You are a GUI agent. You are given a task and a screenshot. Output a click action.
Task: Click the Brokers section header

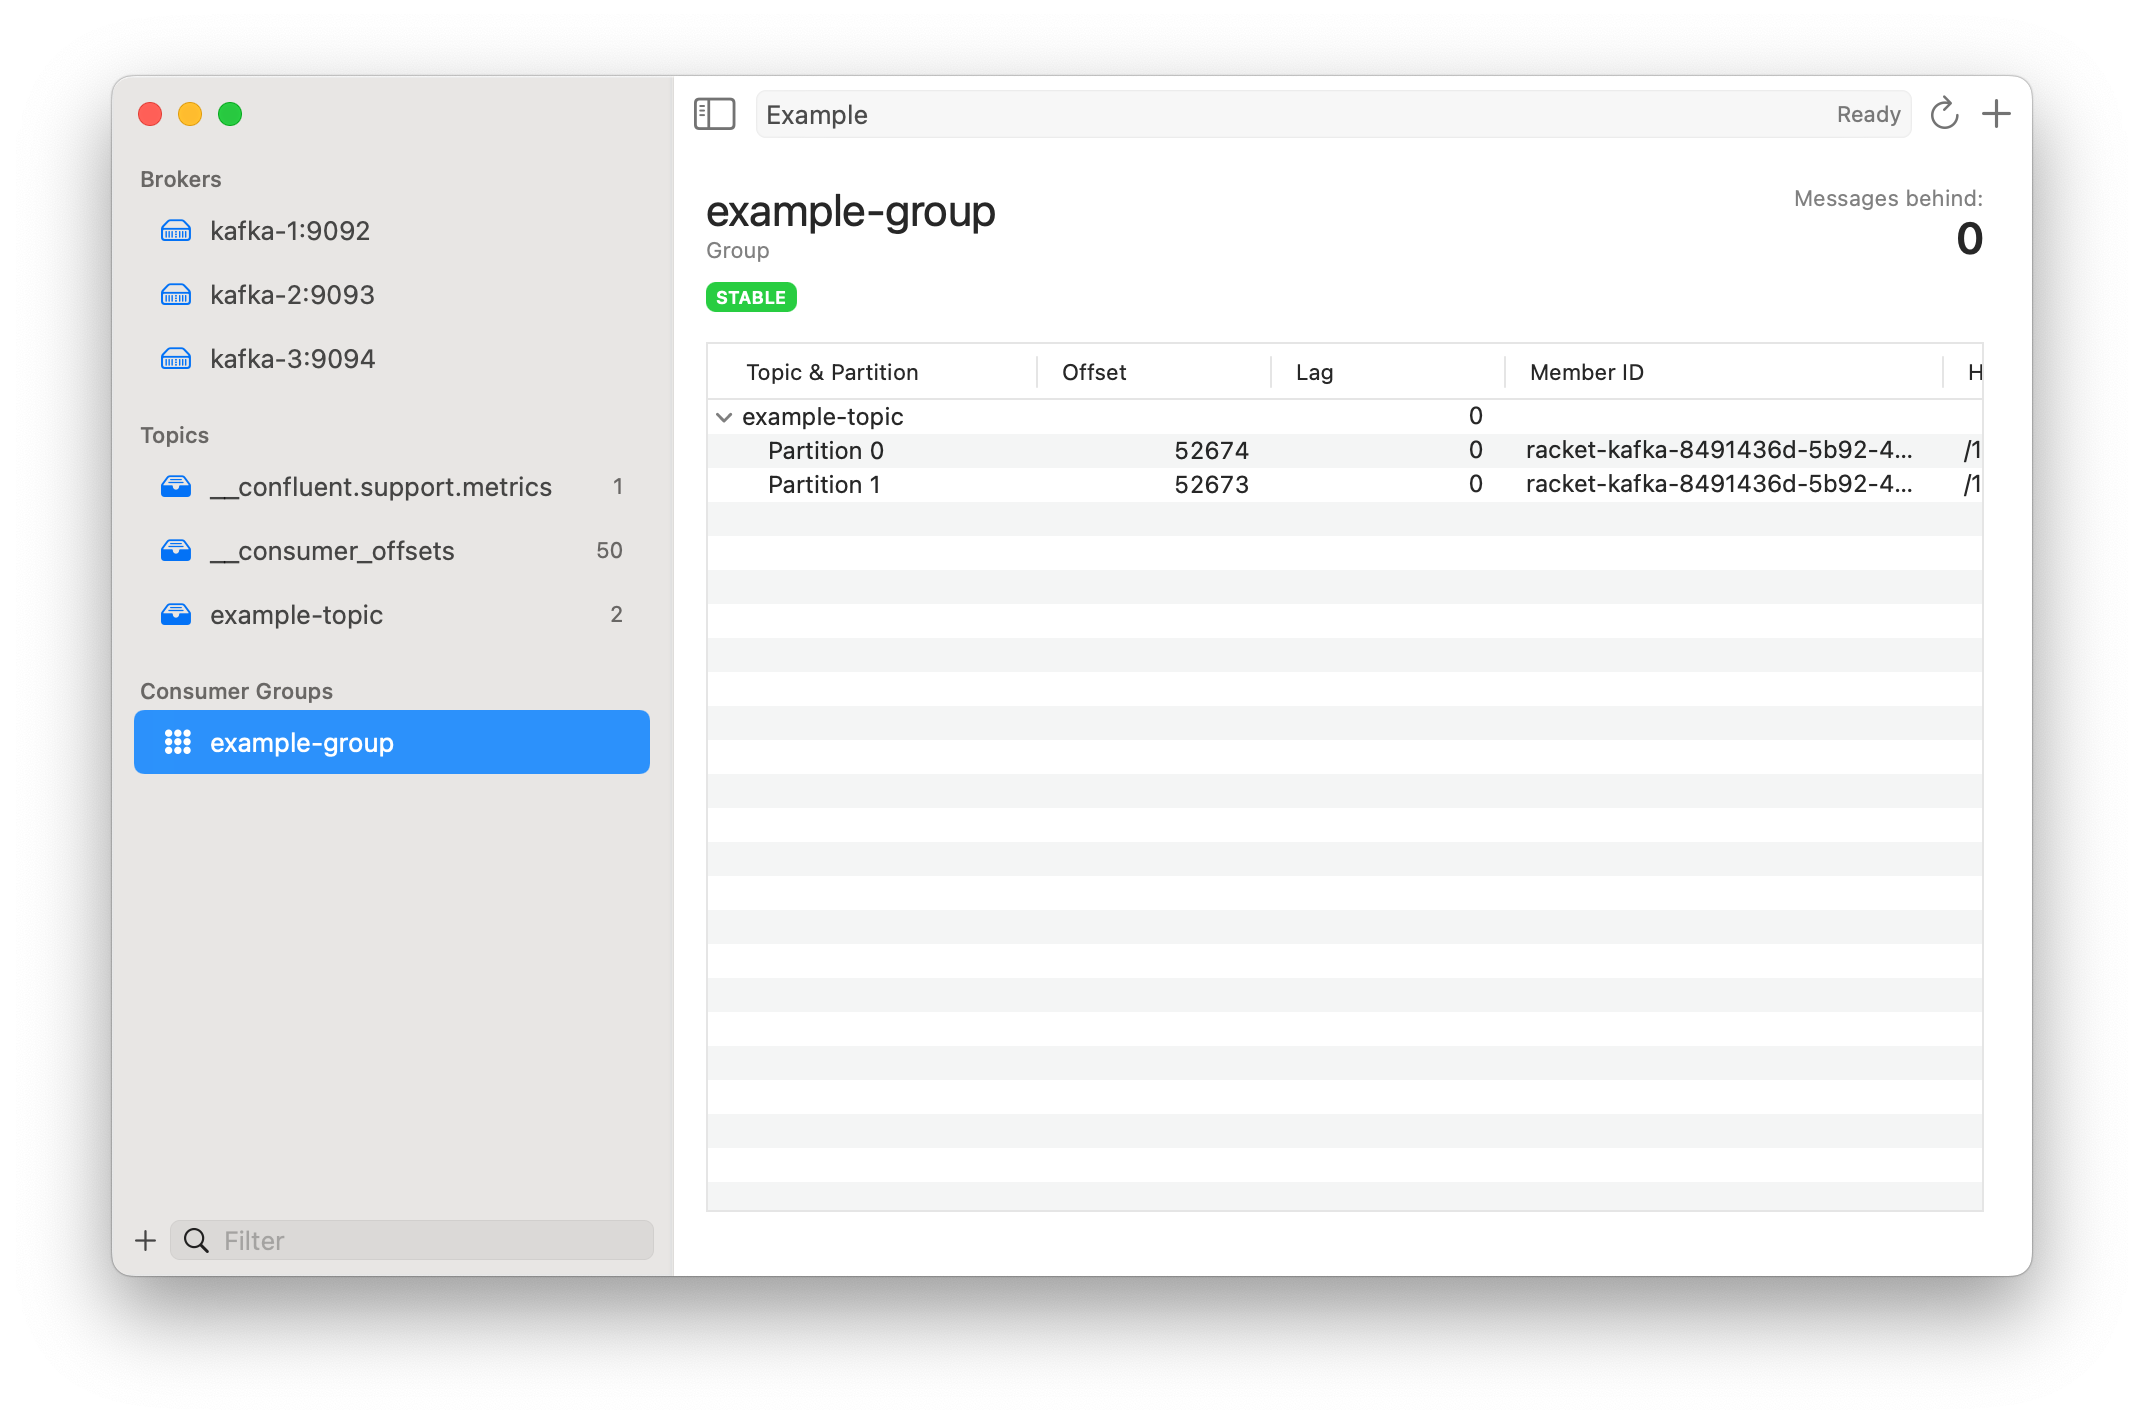[181, 179]
